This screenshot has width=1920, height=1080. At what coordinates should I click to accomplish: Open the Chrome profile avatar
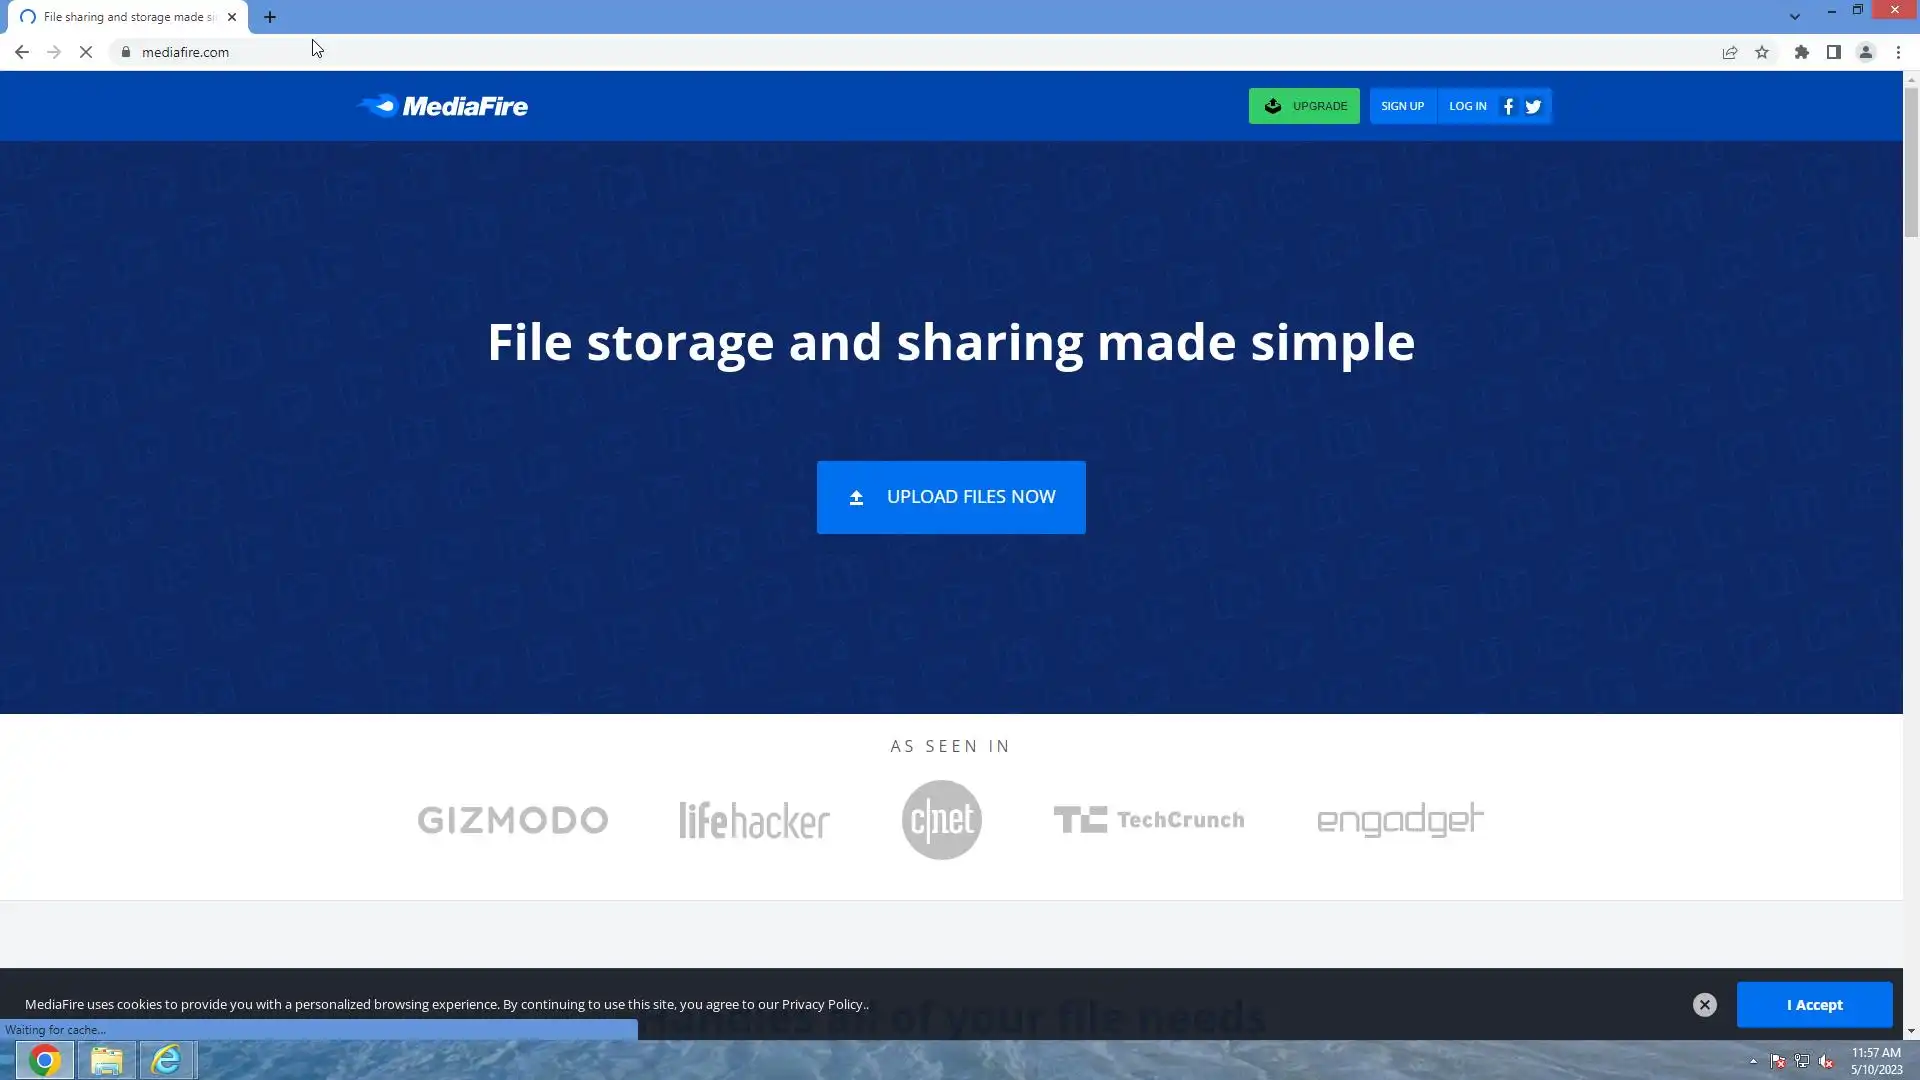(1865, 52)
